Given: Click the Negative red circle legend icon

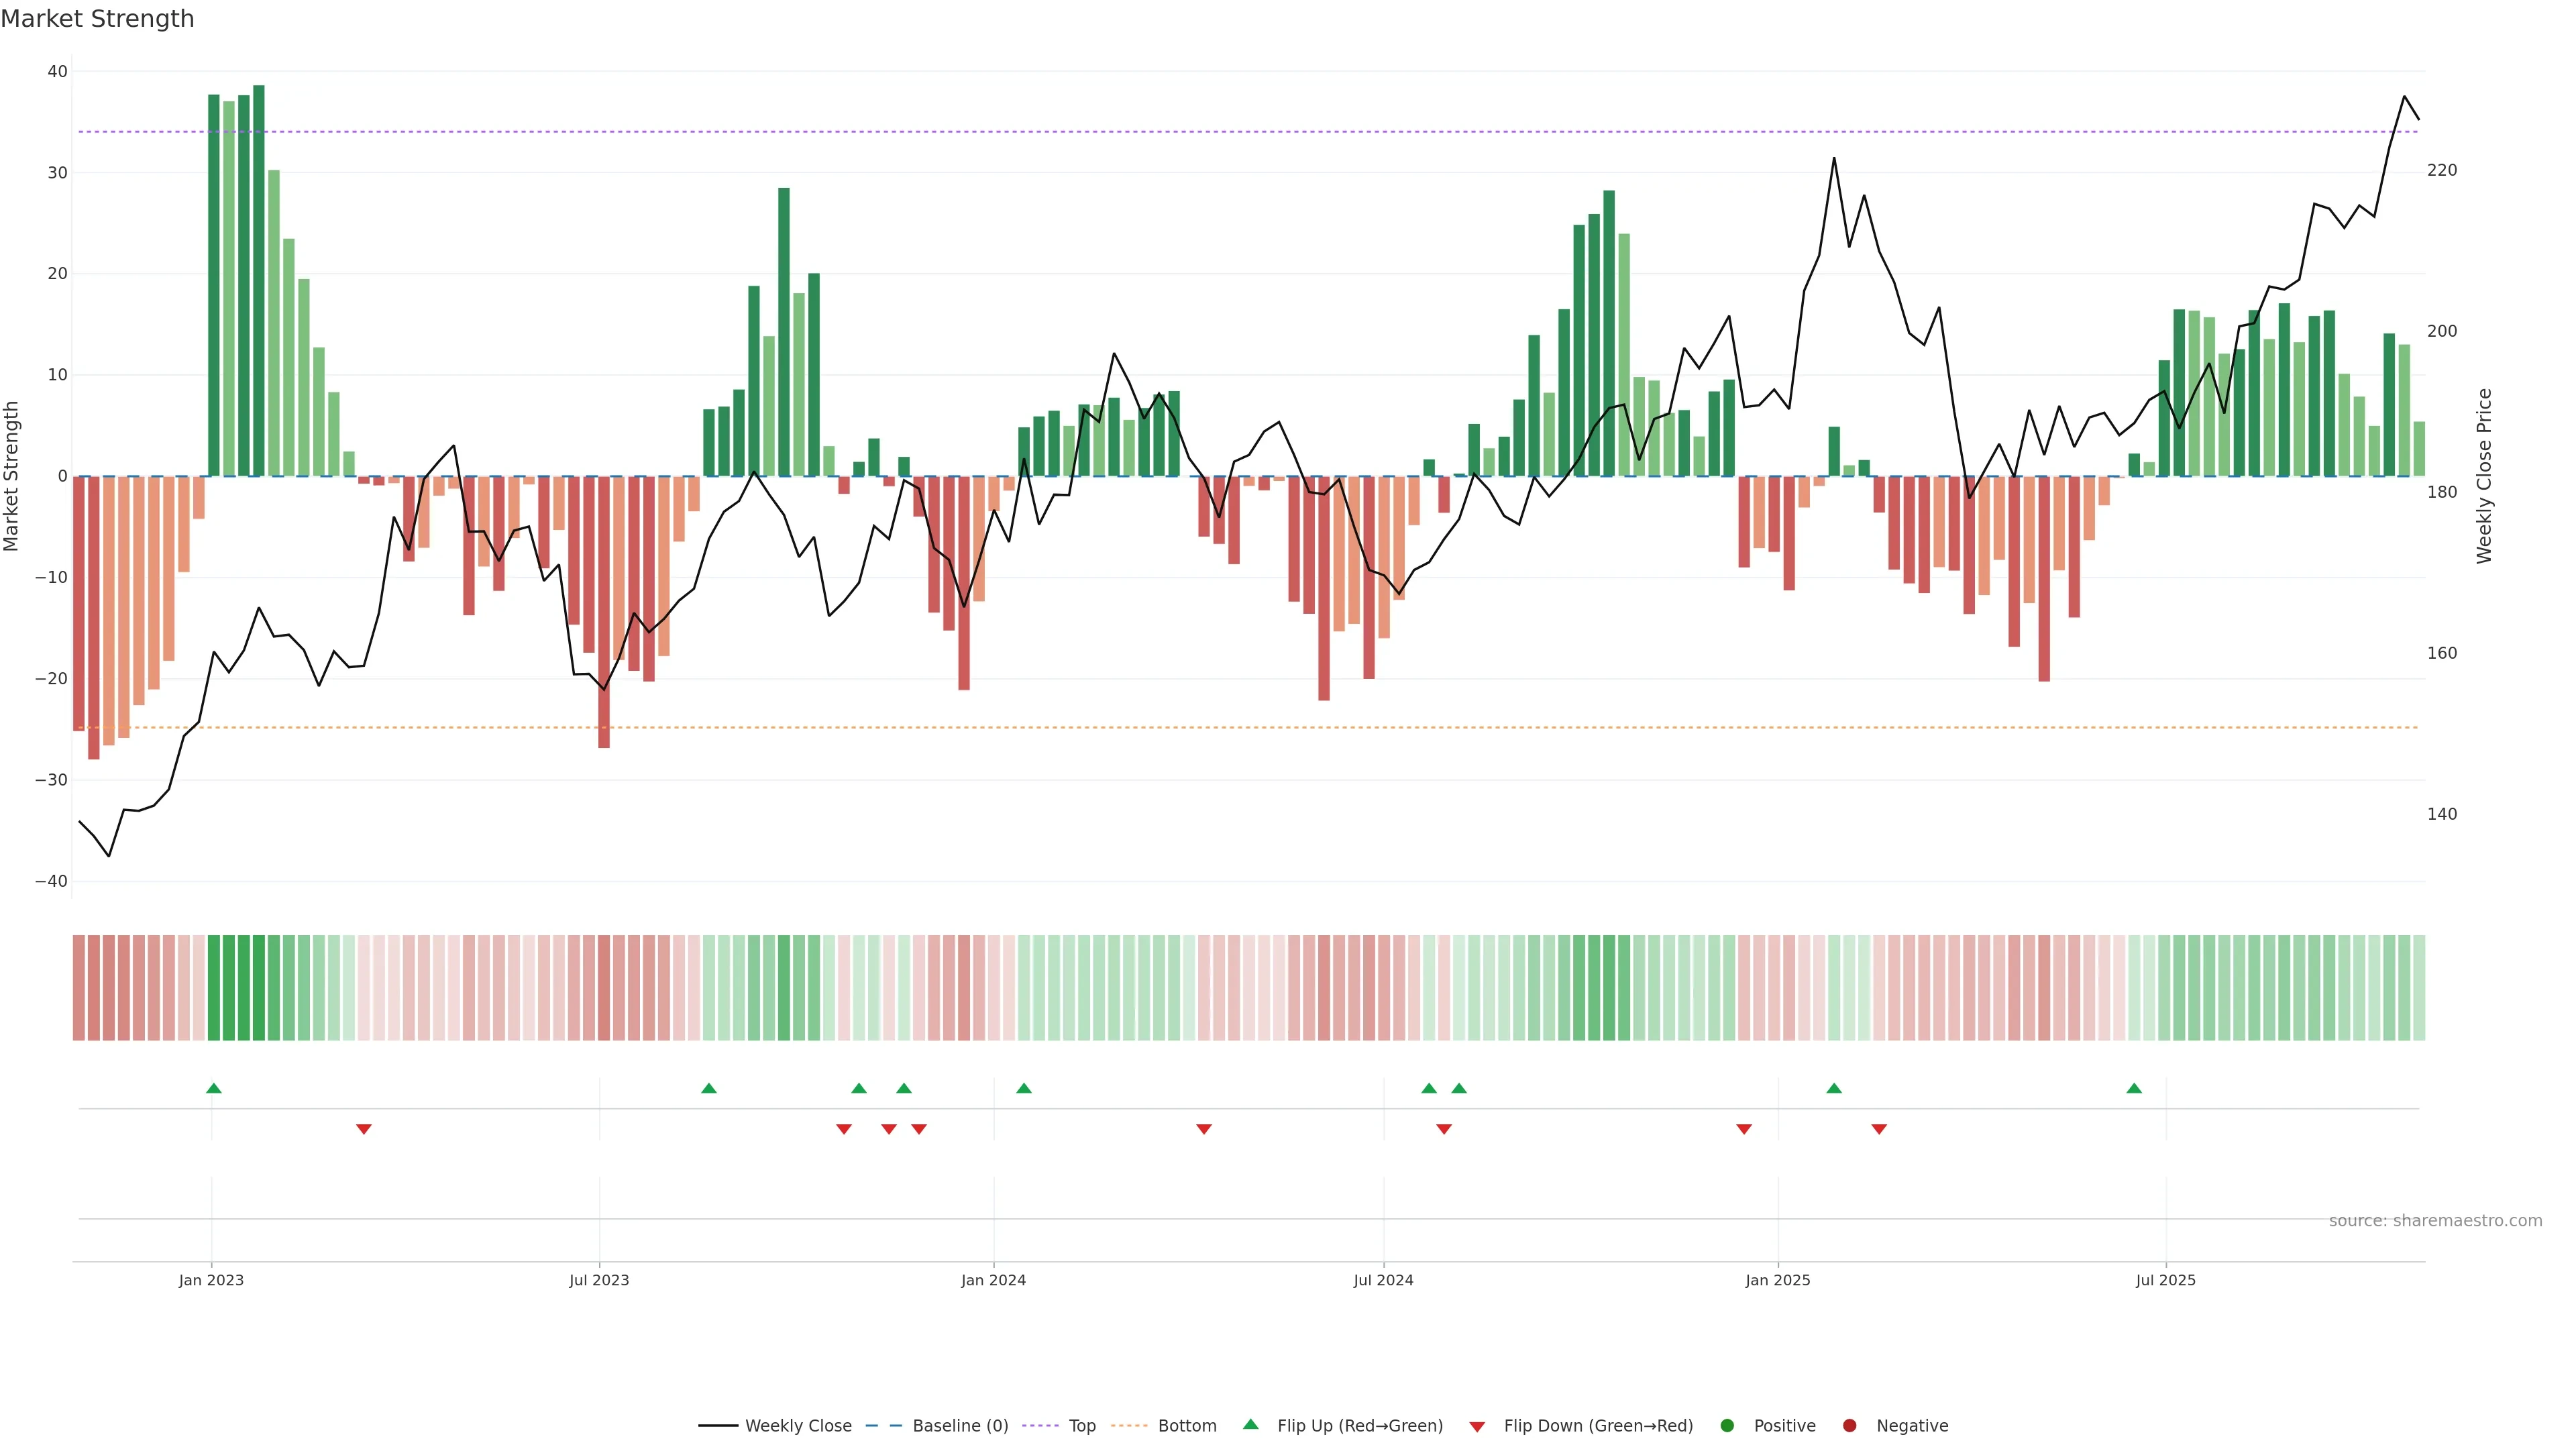Looking at the screenshot, I should click(1849, 1426).
